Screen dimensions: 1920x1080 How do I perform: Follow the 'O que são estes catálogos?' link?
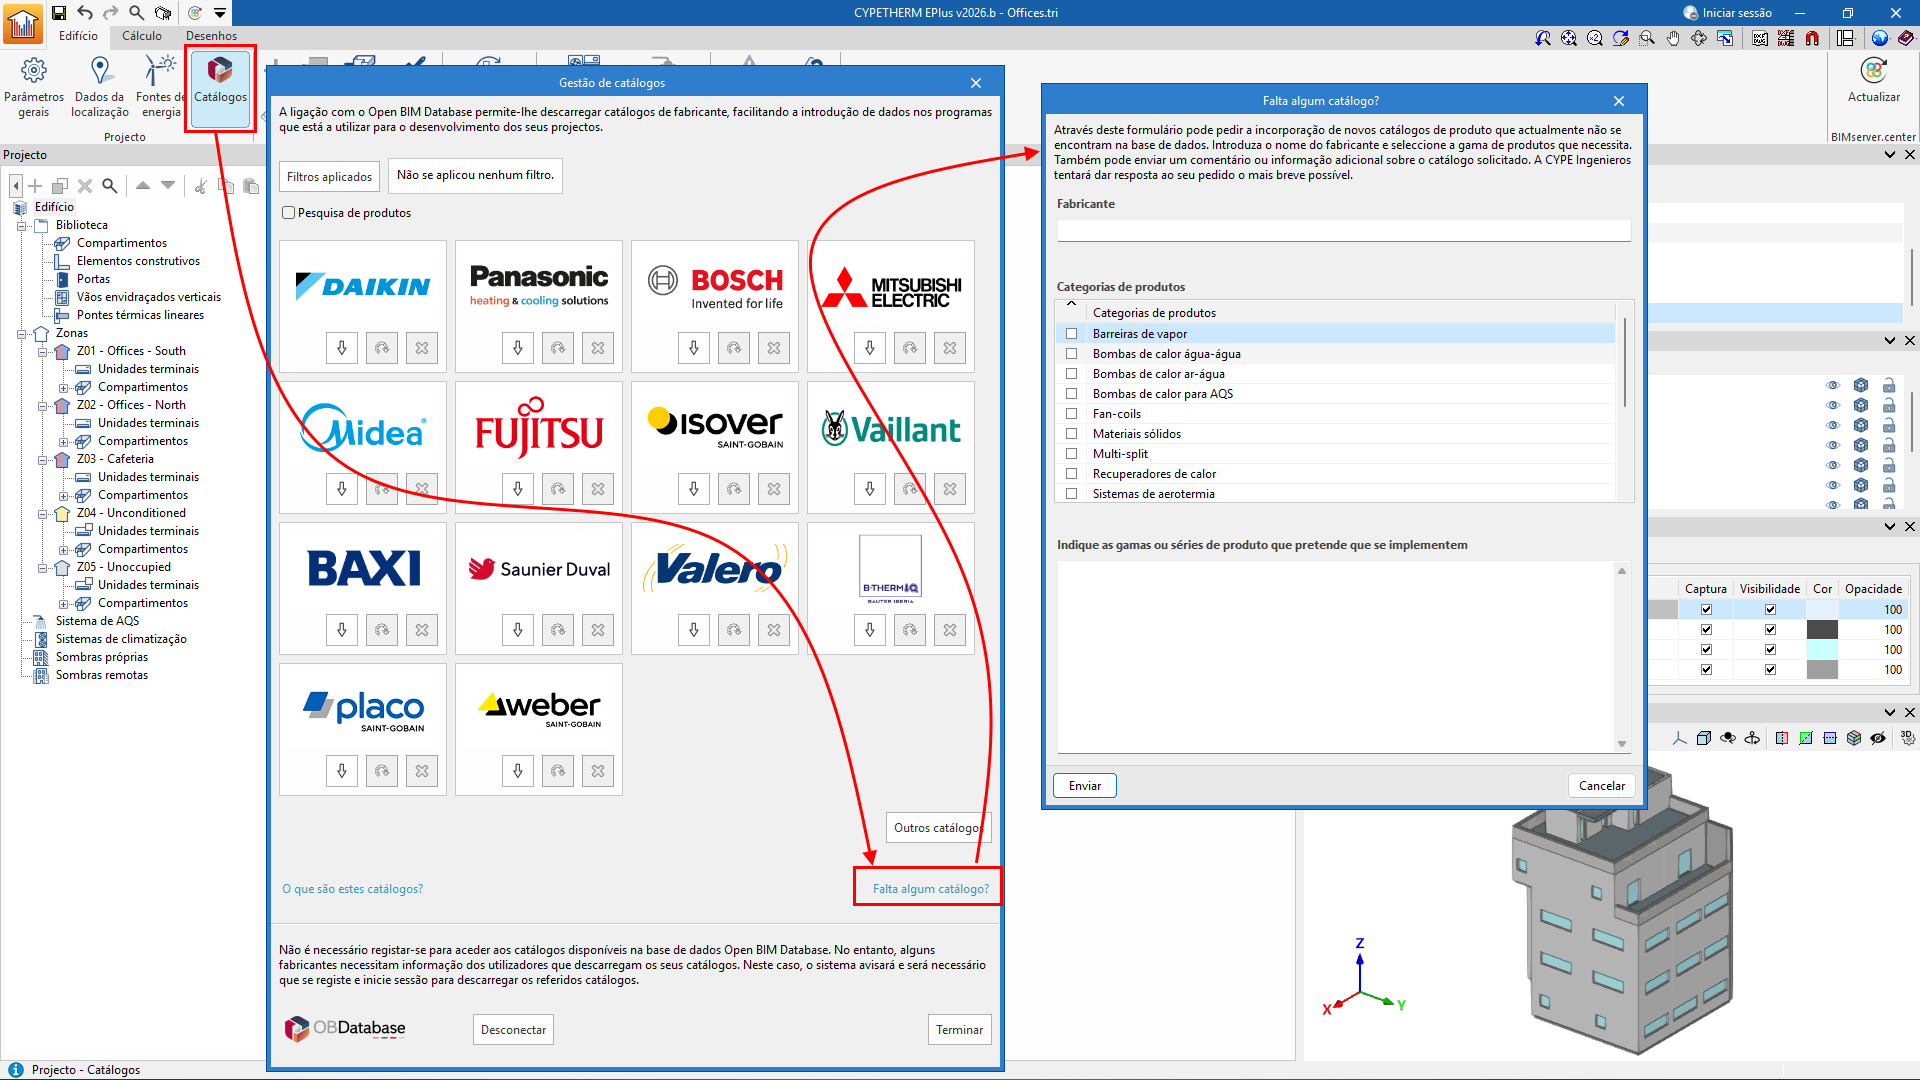(352, 889)
